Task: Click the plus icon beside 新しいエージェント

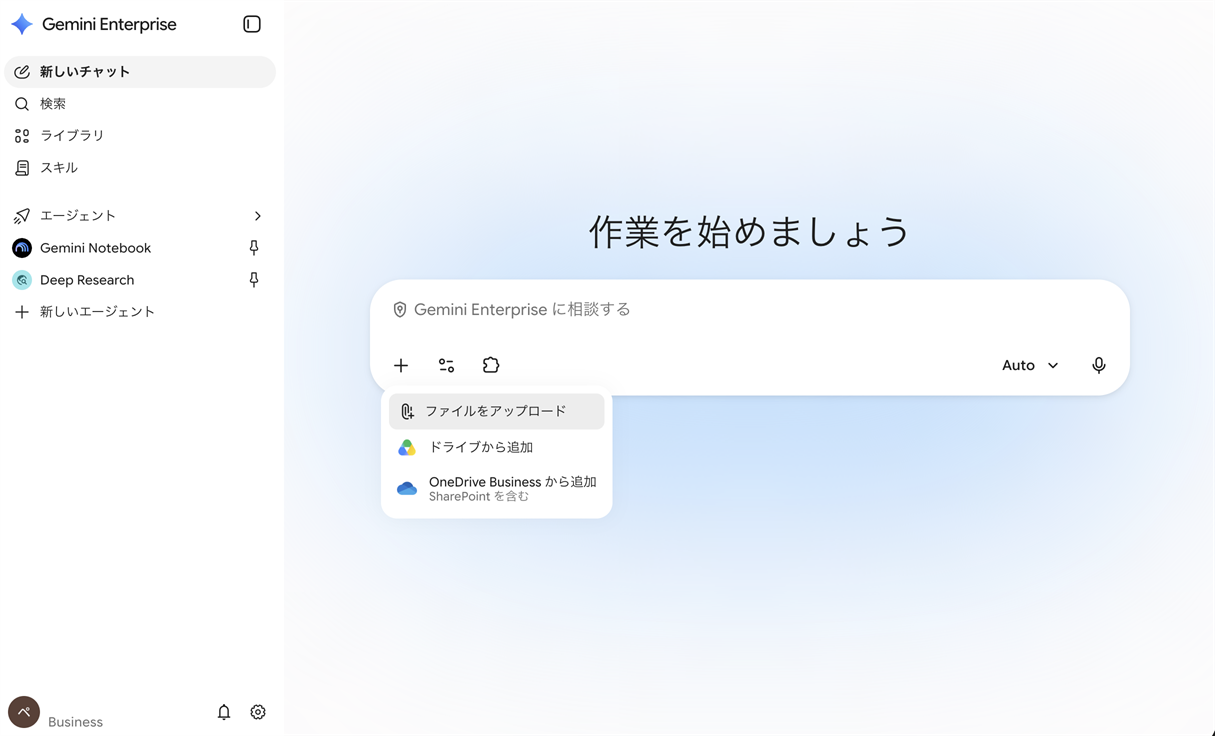Action: pyautogui.click(x=22, y=312)
